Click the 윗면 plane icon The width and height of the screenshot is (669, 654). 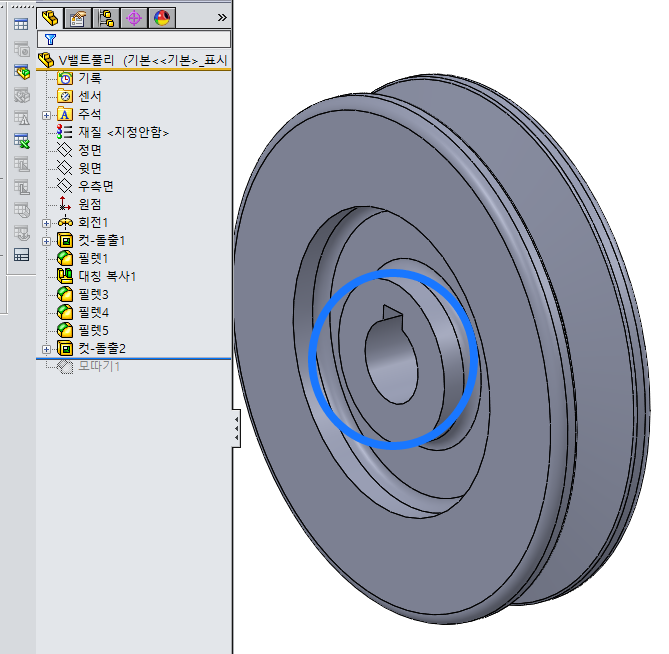(65, 168)
